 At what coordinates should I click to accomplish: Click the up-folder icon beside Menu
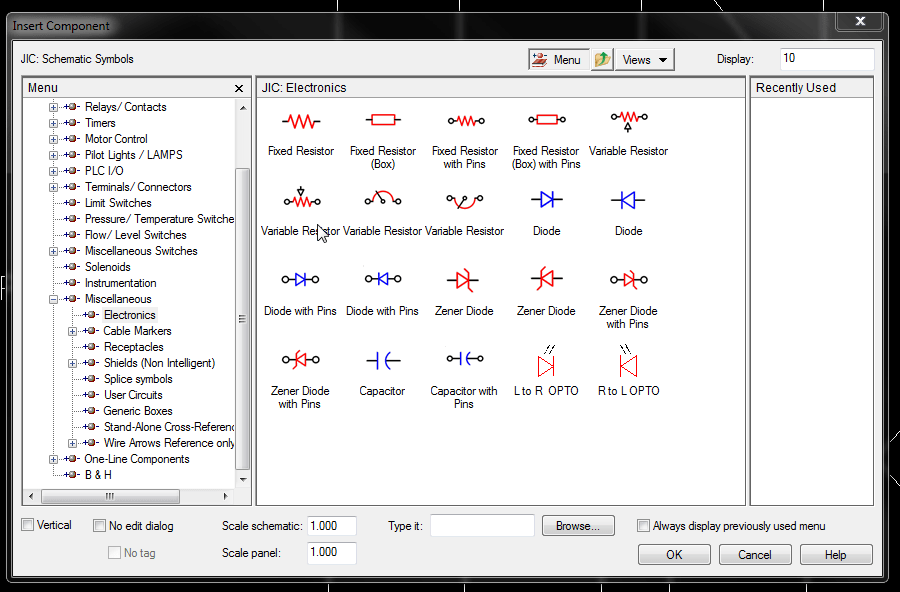click(602, 60)
